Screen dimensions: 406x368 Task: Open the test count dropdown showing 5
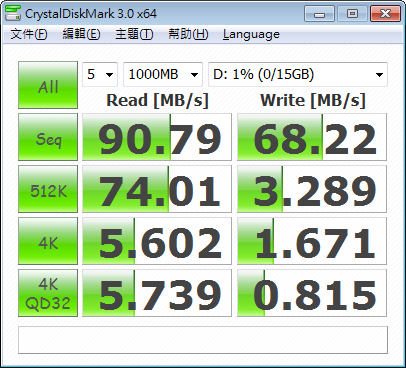[100, 74]
